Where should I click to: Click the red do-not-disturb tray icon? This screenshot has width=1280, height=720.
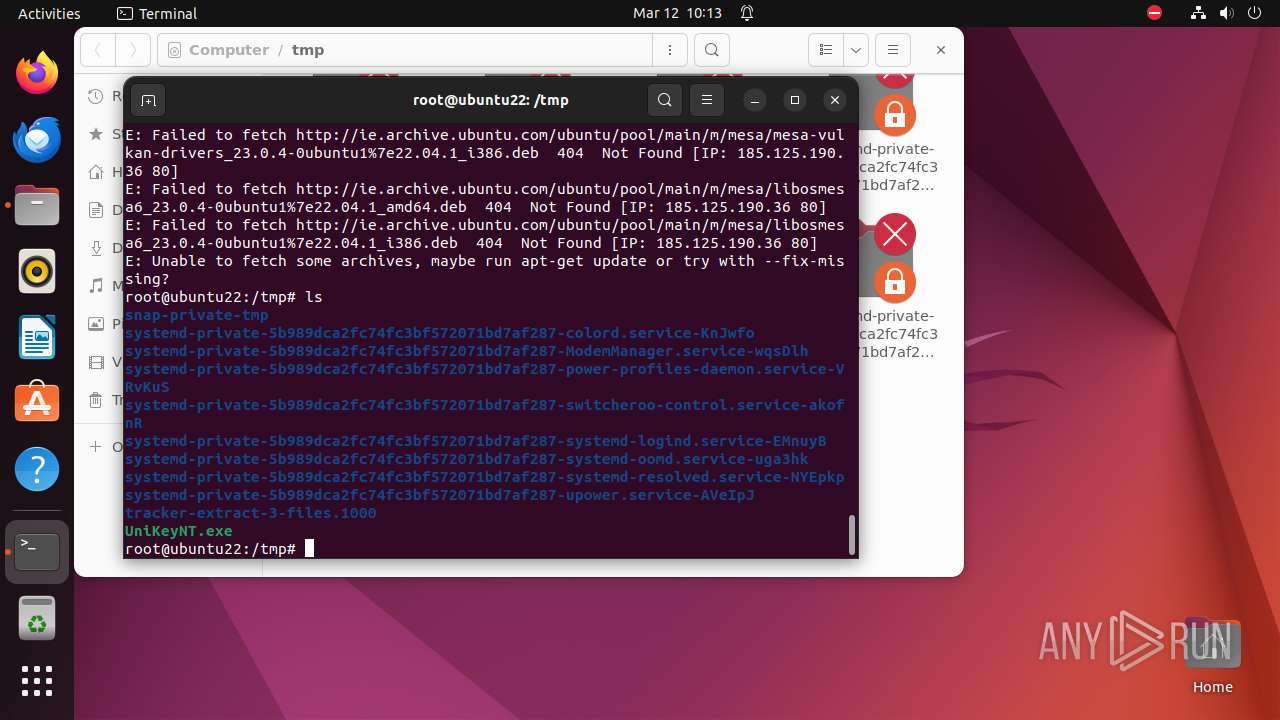(x=1155, y=13)
